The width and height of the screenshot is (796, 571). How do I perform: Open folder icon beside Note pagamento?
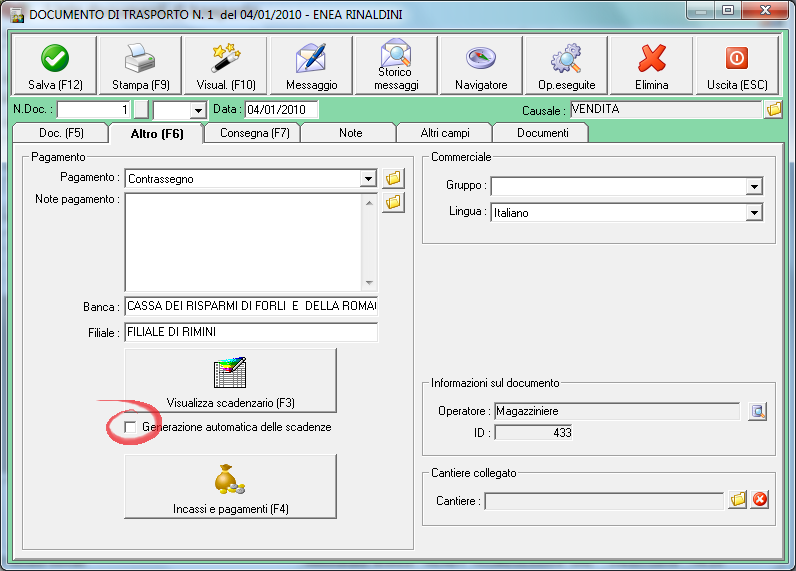click(x=393, y=203)
